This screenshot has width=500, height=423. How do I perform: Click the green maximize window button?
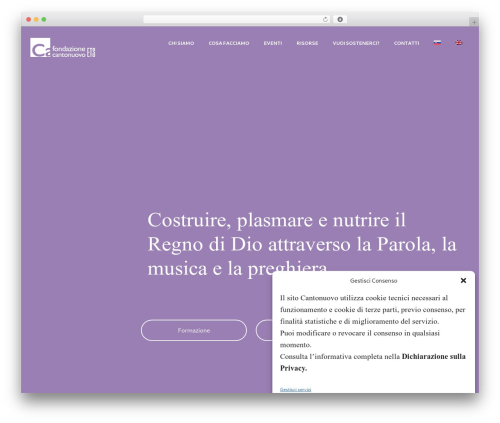[44, 19]
